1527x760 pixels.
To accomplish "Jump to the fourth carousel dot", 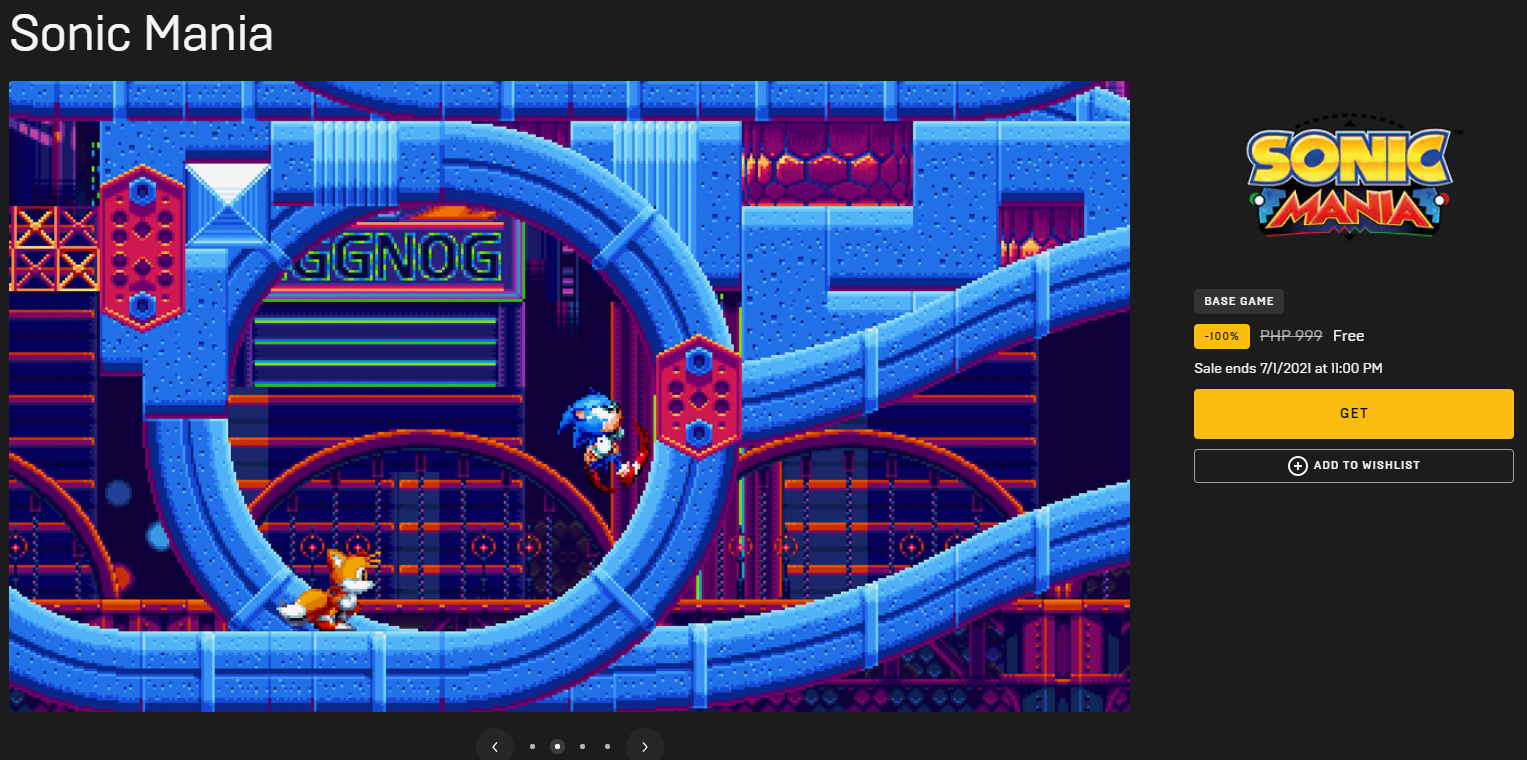I will point(607,746).
